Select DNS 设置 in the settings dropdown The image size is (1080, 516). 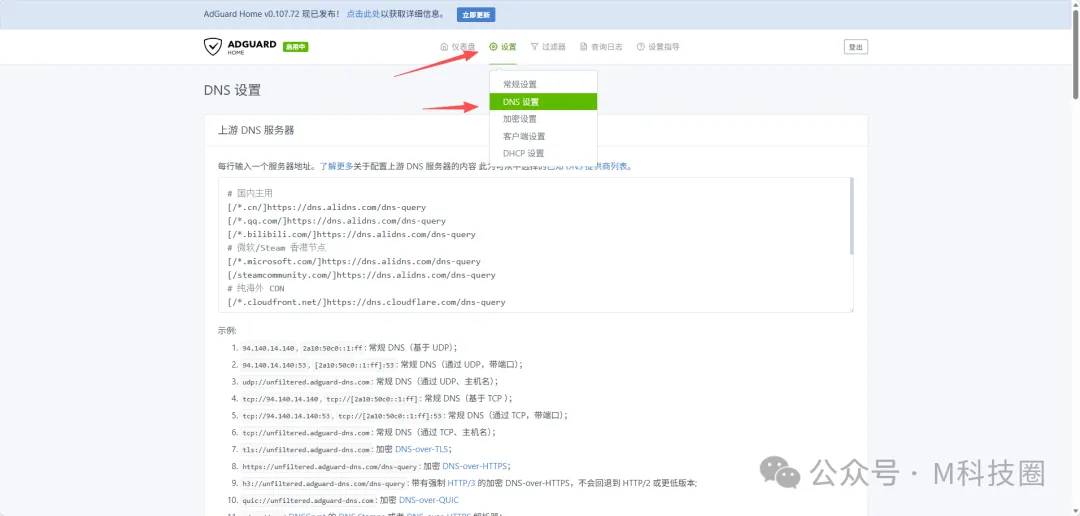(543, 102)
